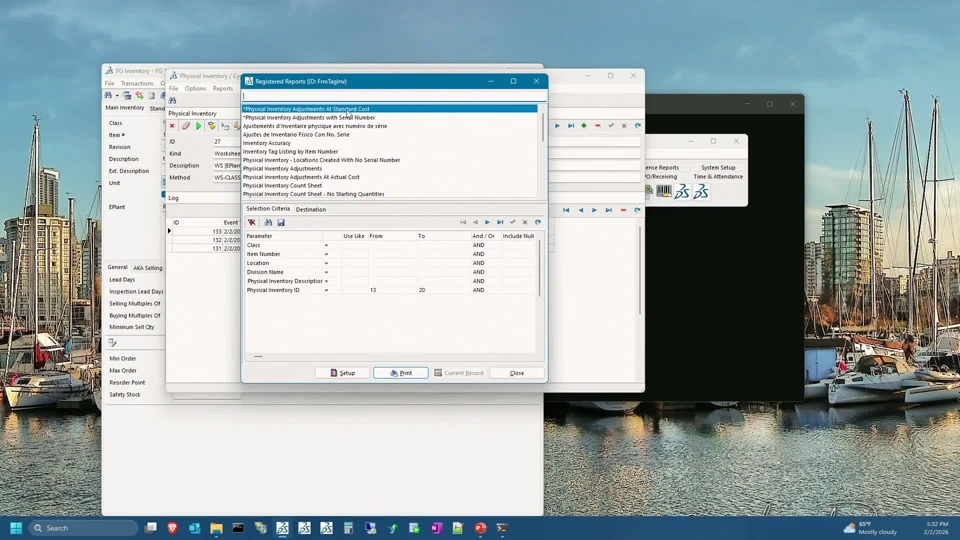Click the Windows Start button
The width and height of the screenshot is (960, 540).
(x=17, y=528)
